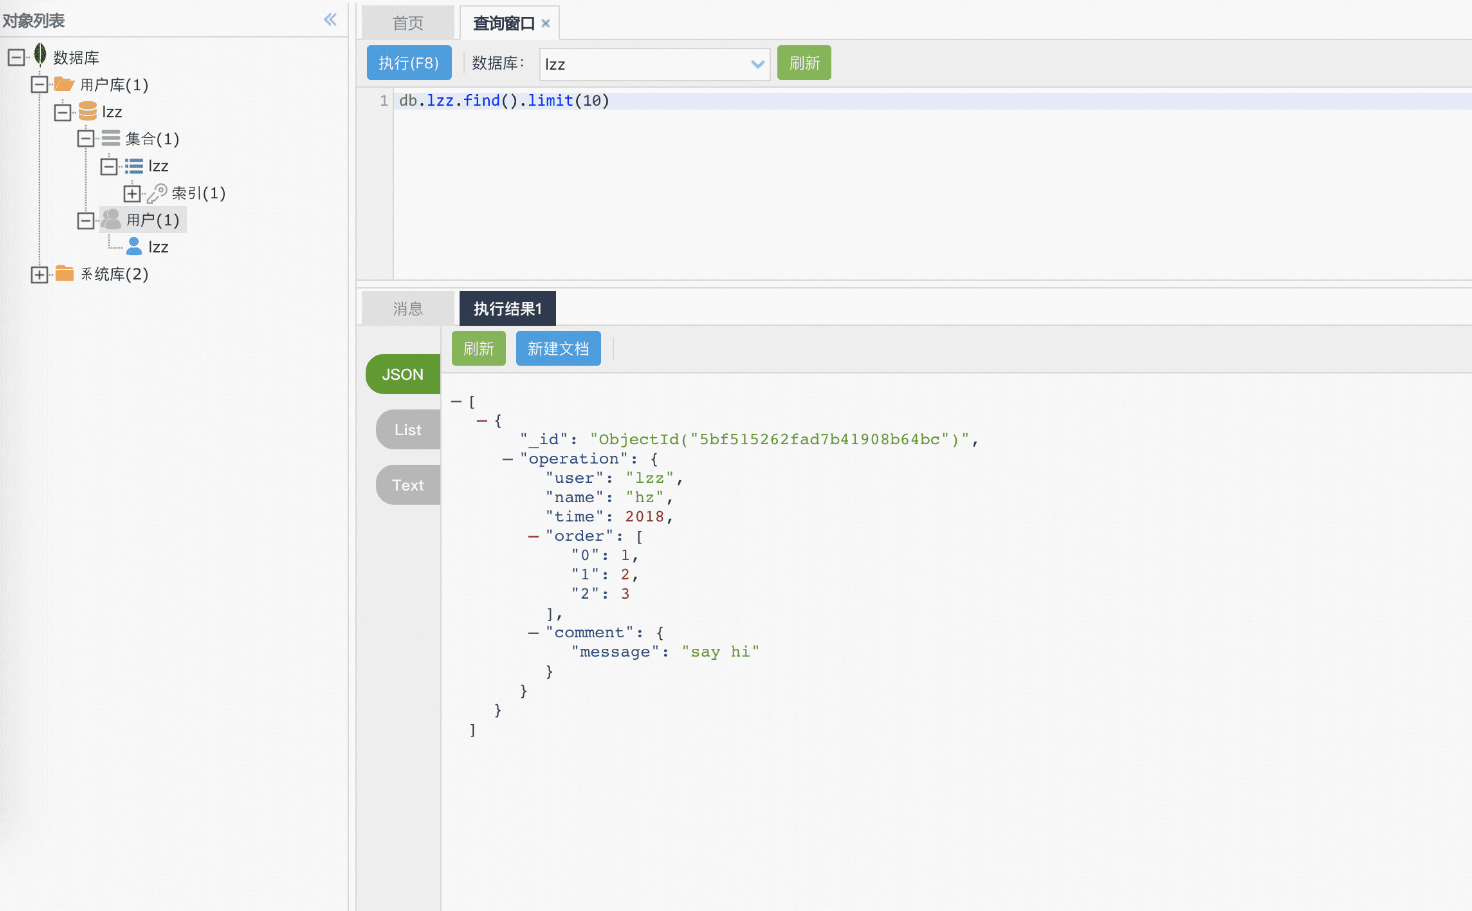Switch result view to Text
This screenshot has width=1472, height=911.
pos(408,485)
